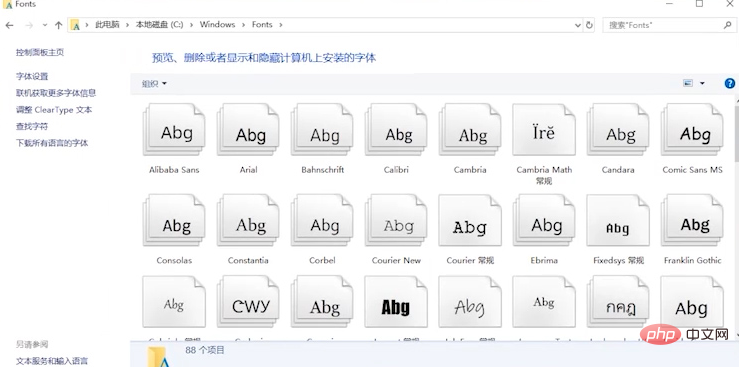Viewport: 739px width, 367px height.
Task: Open the address bar history dropdown
Action: [x=578, y=25]
